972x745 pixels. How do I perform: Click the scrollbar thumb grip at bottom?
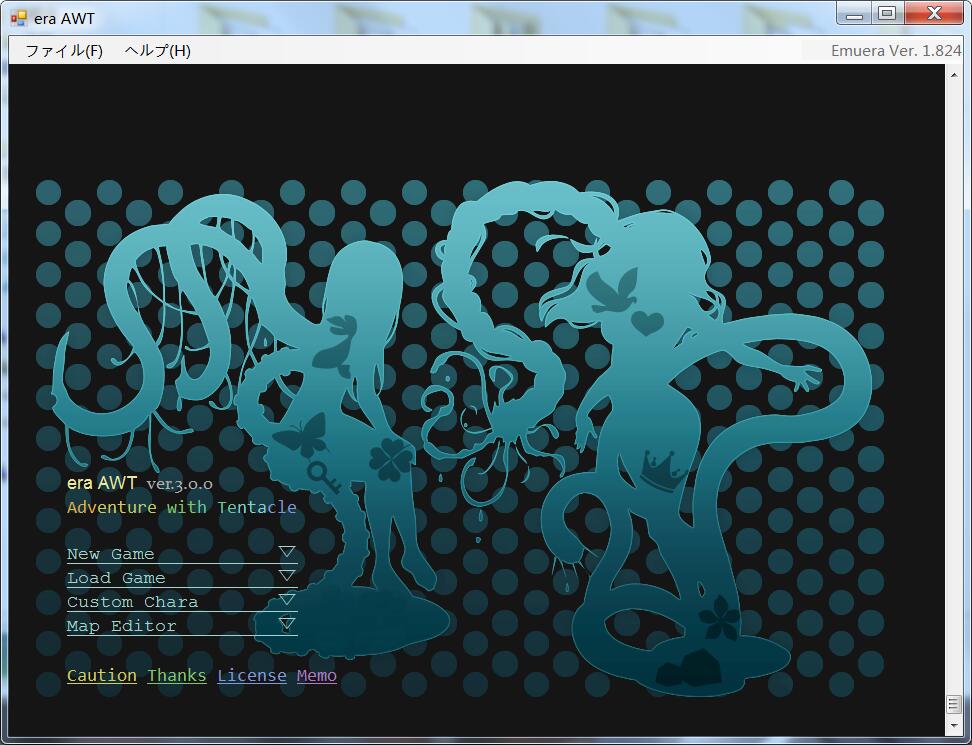pyautogui.click(x=954, y=704)
